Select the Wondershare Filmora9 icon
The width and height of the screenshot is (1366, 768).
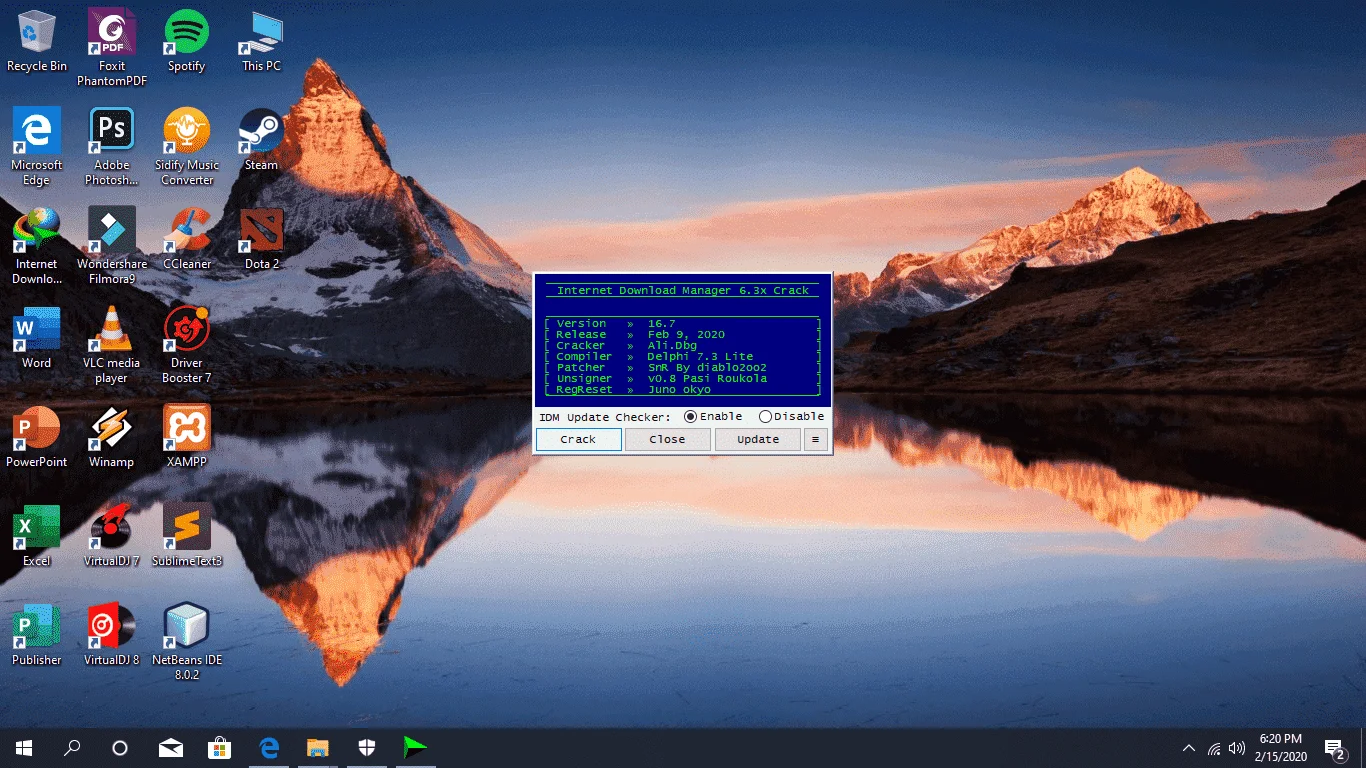click(x=112, y=245)
